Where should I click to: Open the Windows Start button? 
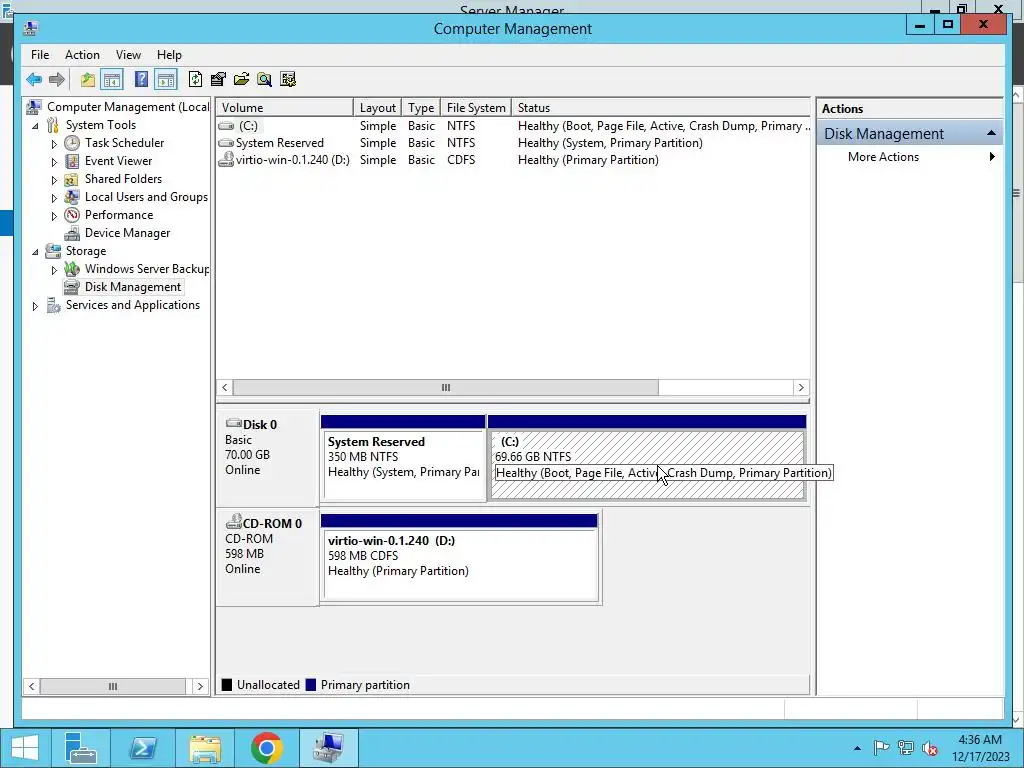coord(25,748)
